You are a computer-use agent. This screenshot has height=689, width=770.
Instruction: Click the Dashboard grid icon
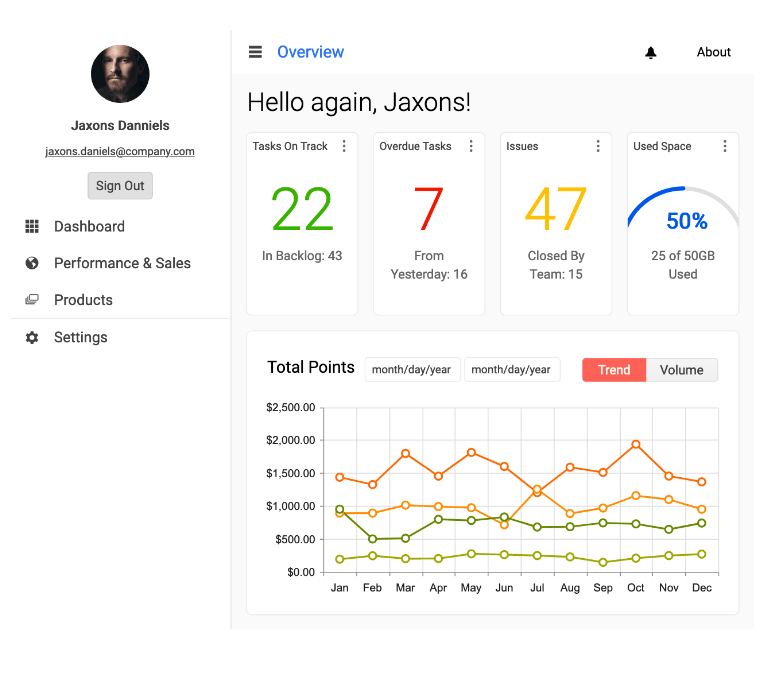[x=32, y=227]
